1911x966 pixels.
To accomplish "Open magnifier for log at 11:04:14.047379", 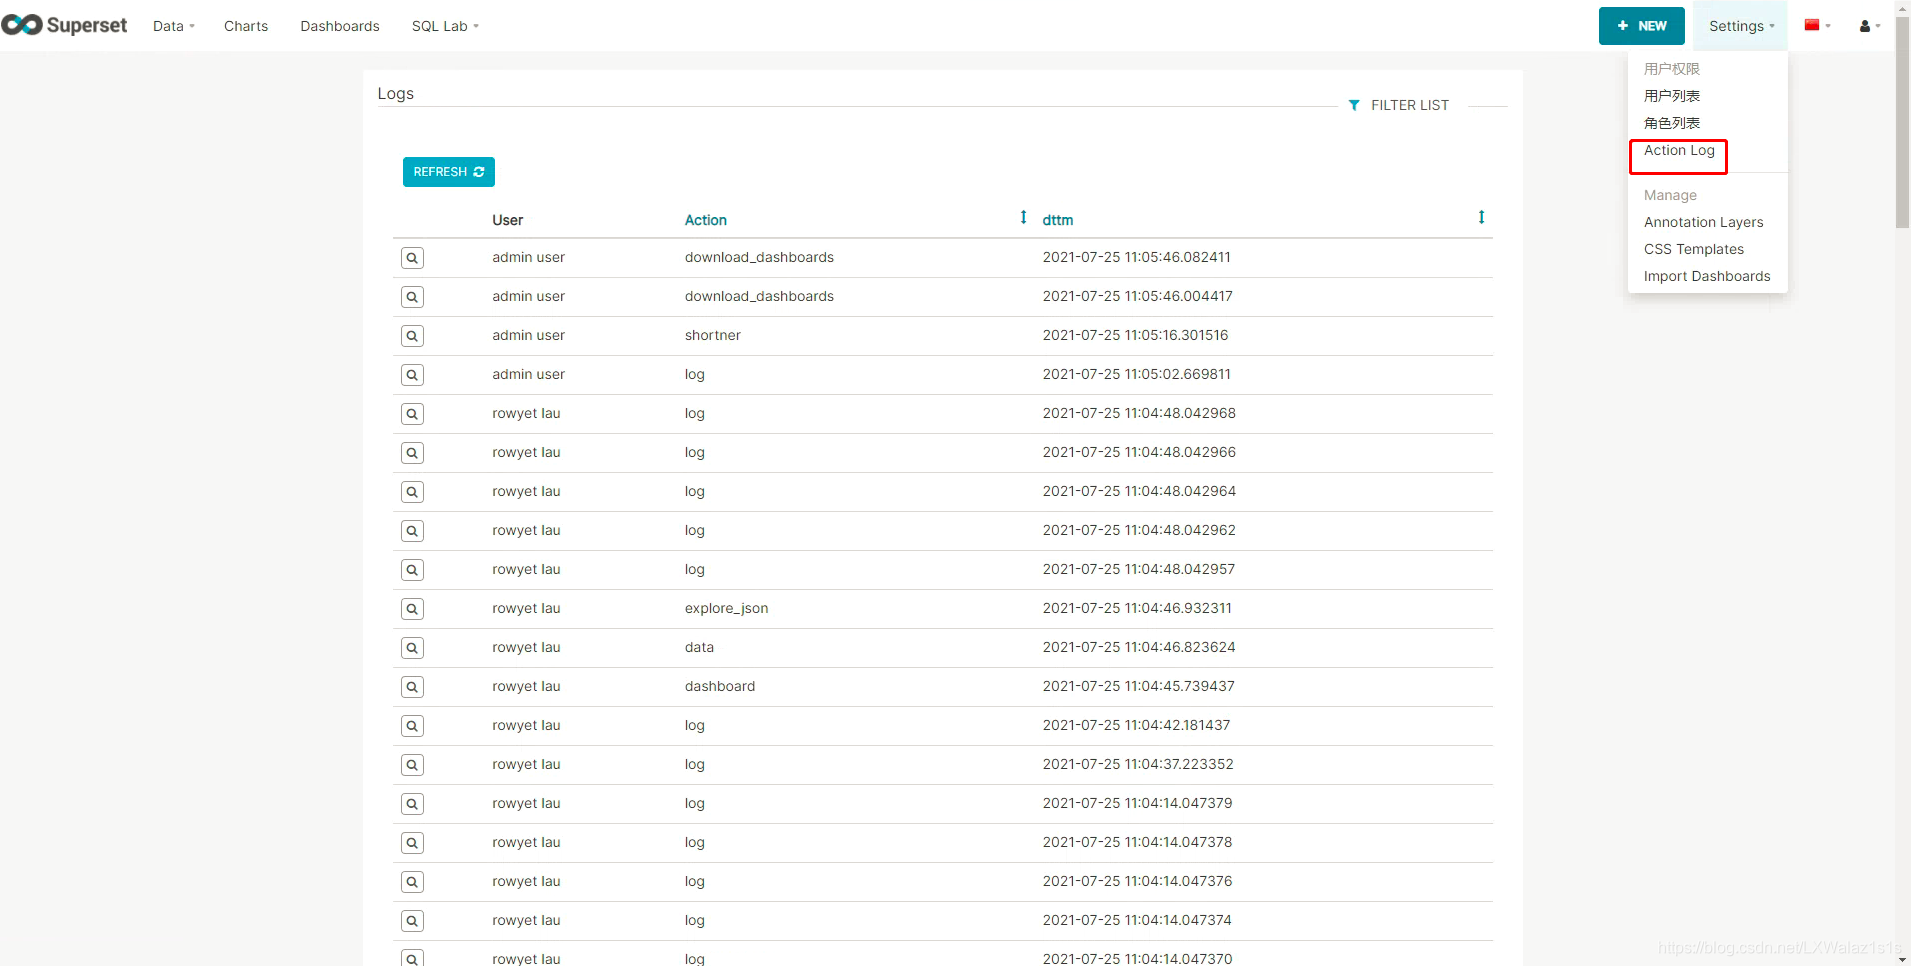I will coord(412,804).
